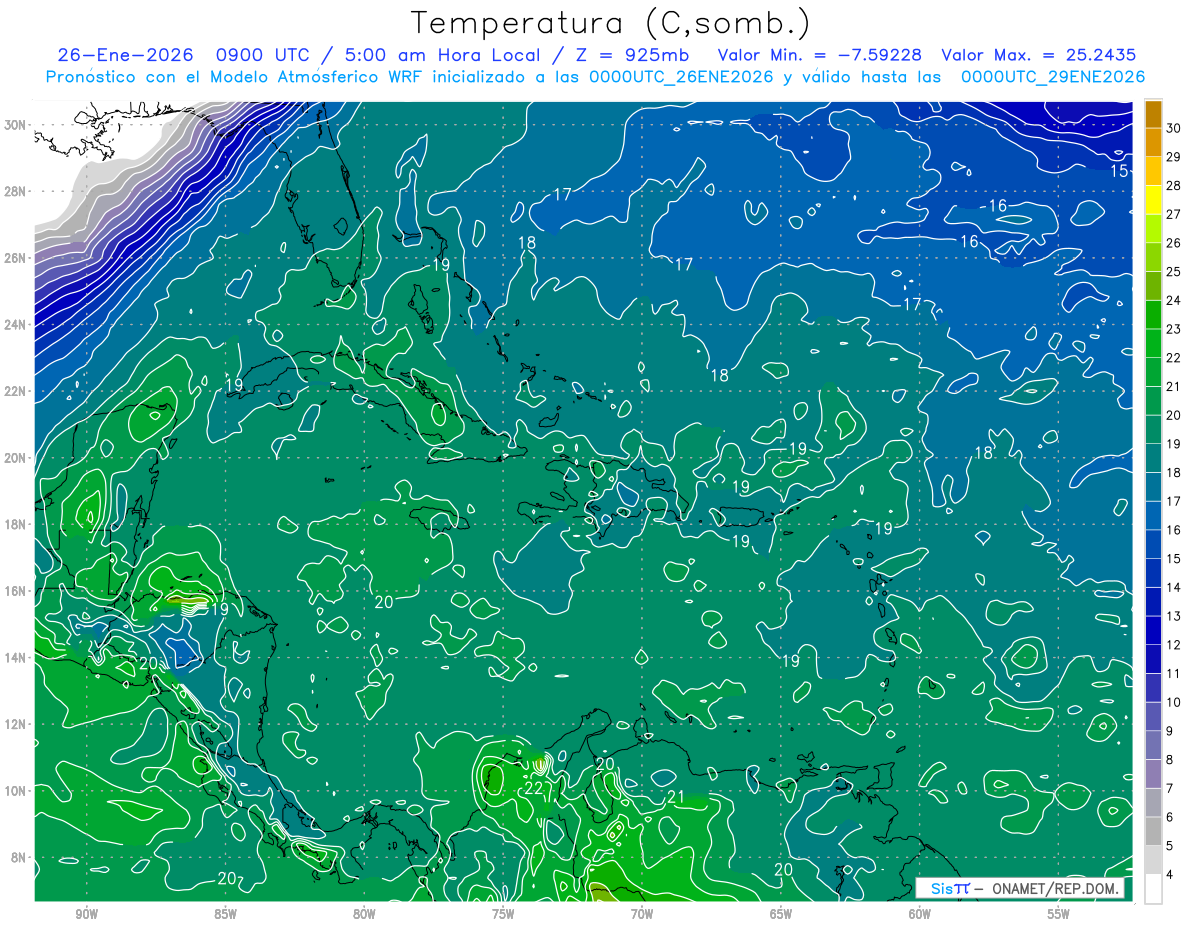This screenshot has height=927, width=1200.
Task: Click the 21 contour label on the map
Action: point(675,797)
